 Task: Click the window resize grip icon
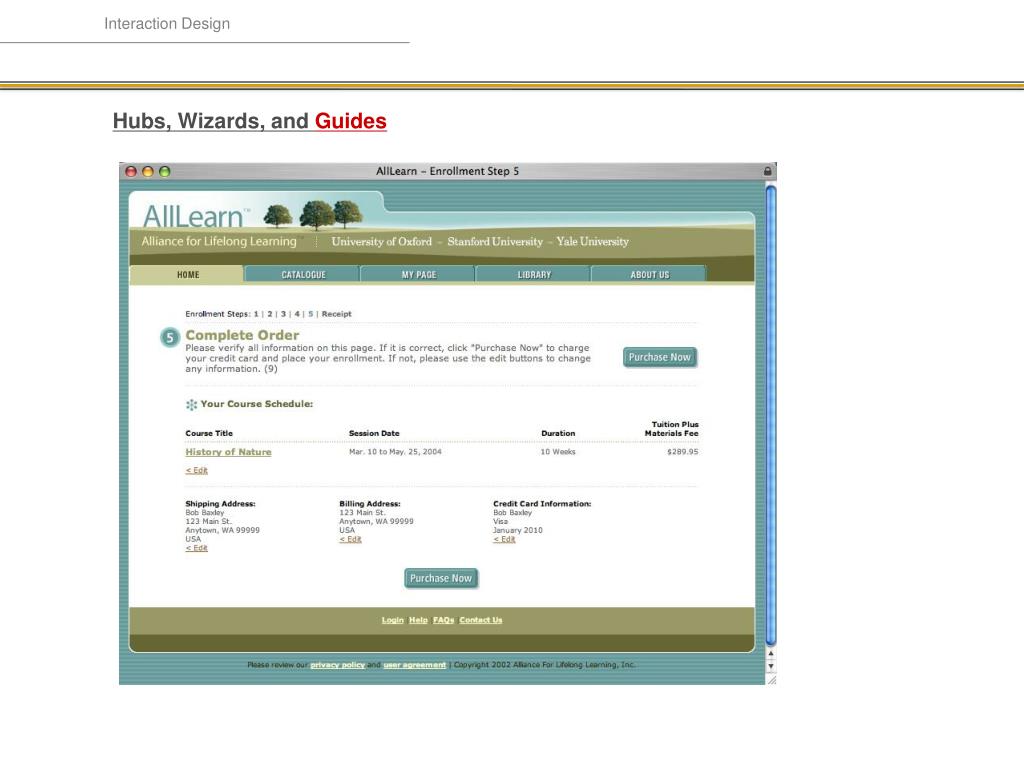(771, 679)
